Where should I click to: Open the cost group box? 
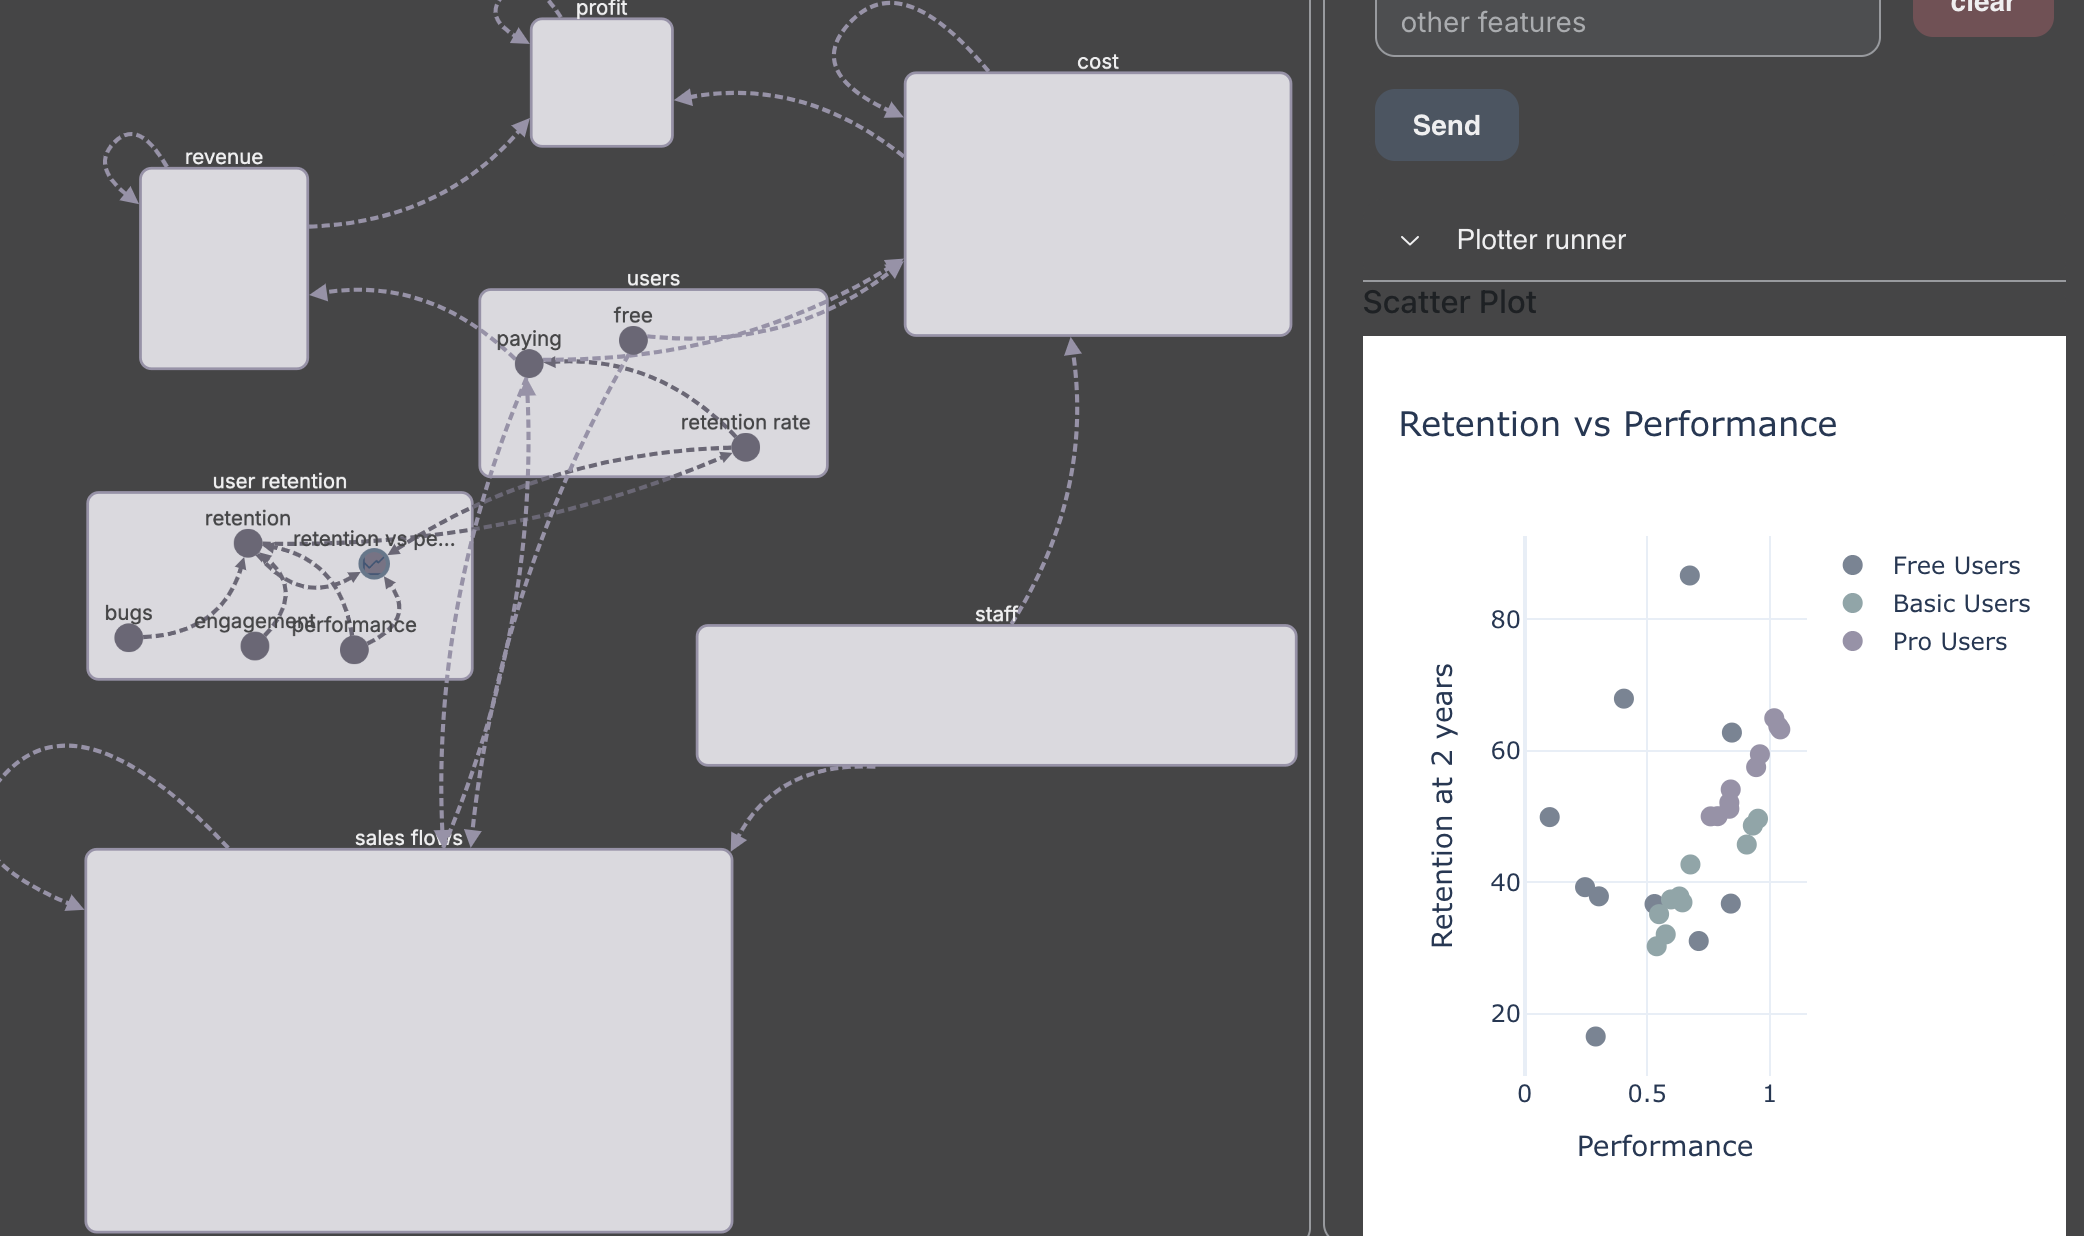click(x=1097, y=204)
